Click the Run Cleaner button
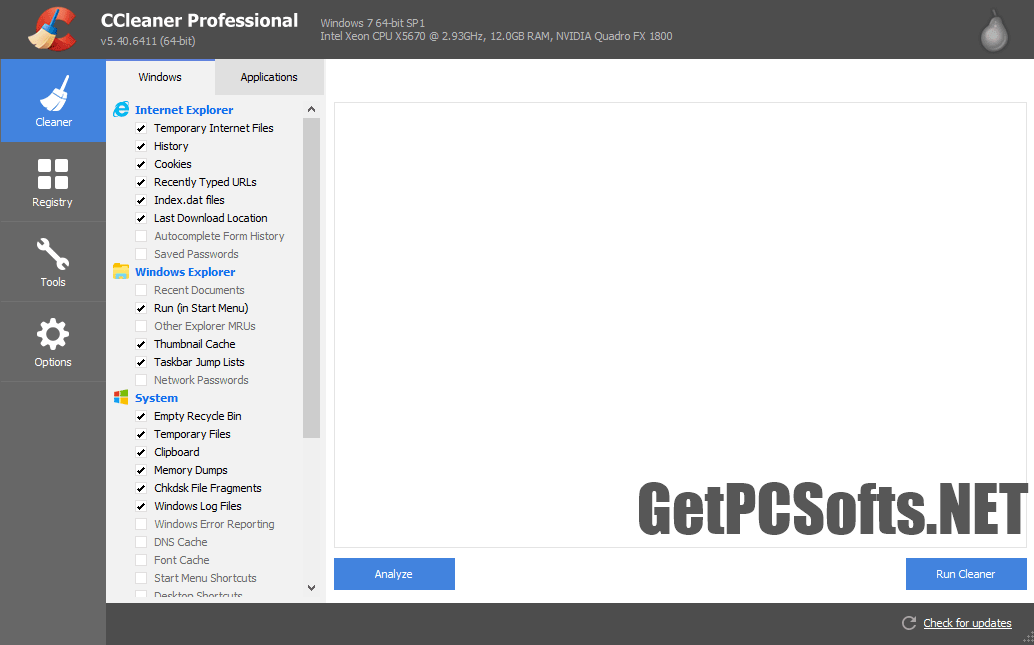Screen dimensions: 1034x645 tap(966, 574)
